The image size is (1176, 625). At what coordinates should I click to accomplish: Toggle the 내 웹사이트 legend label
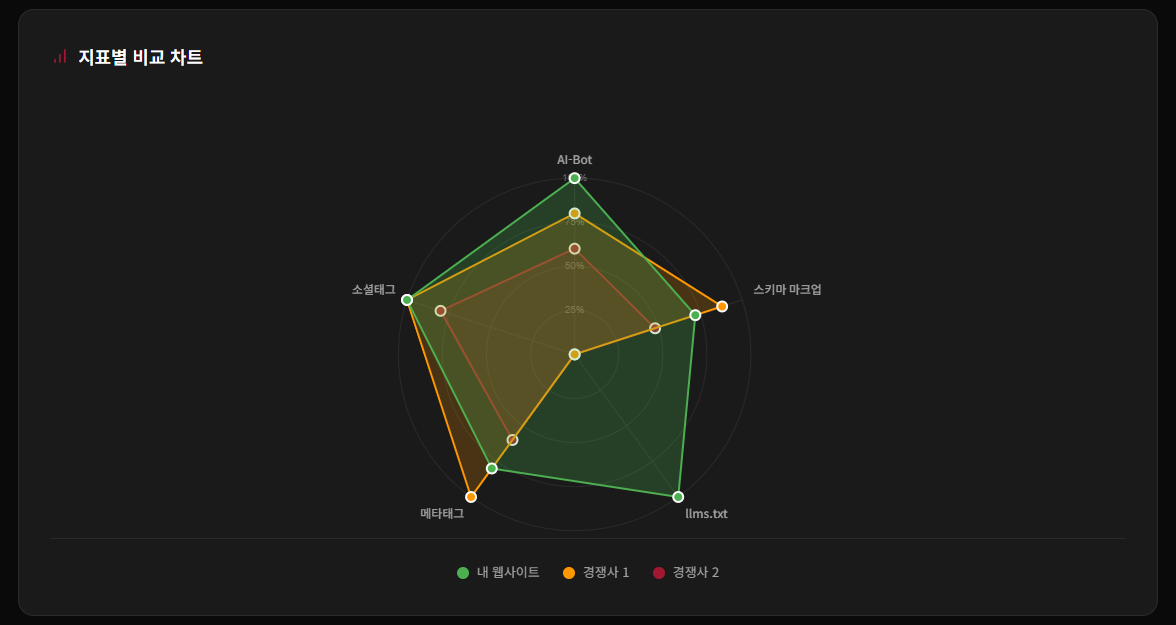(x=508, y=572)
